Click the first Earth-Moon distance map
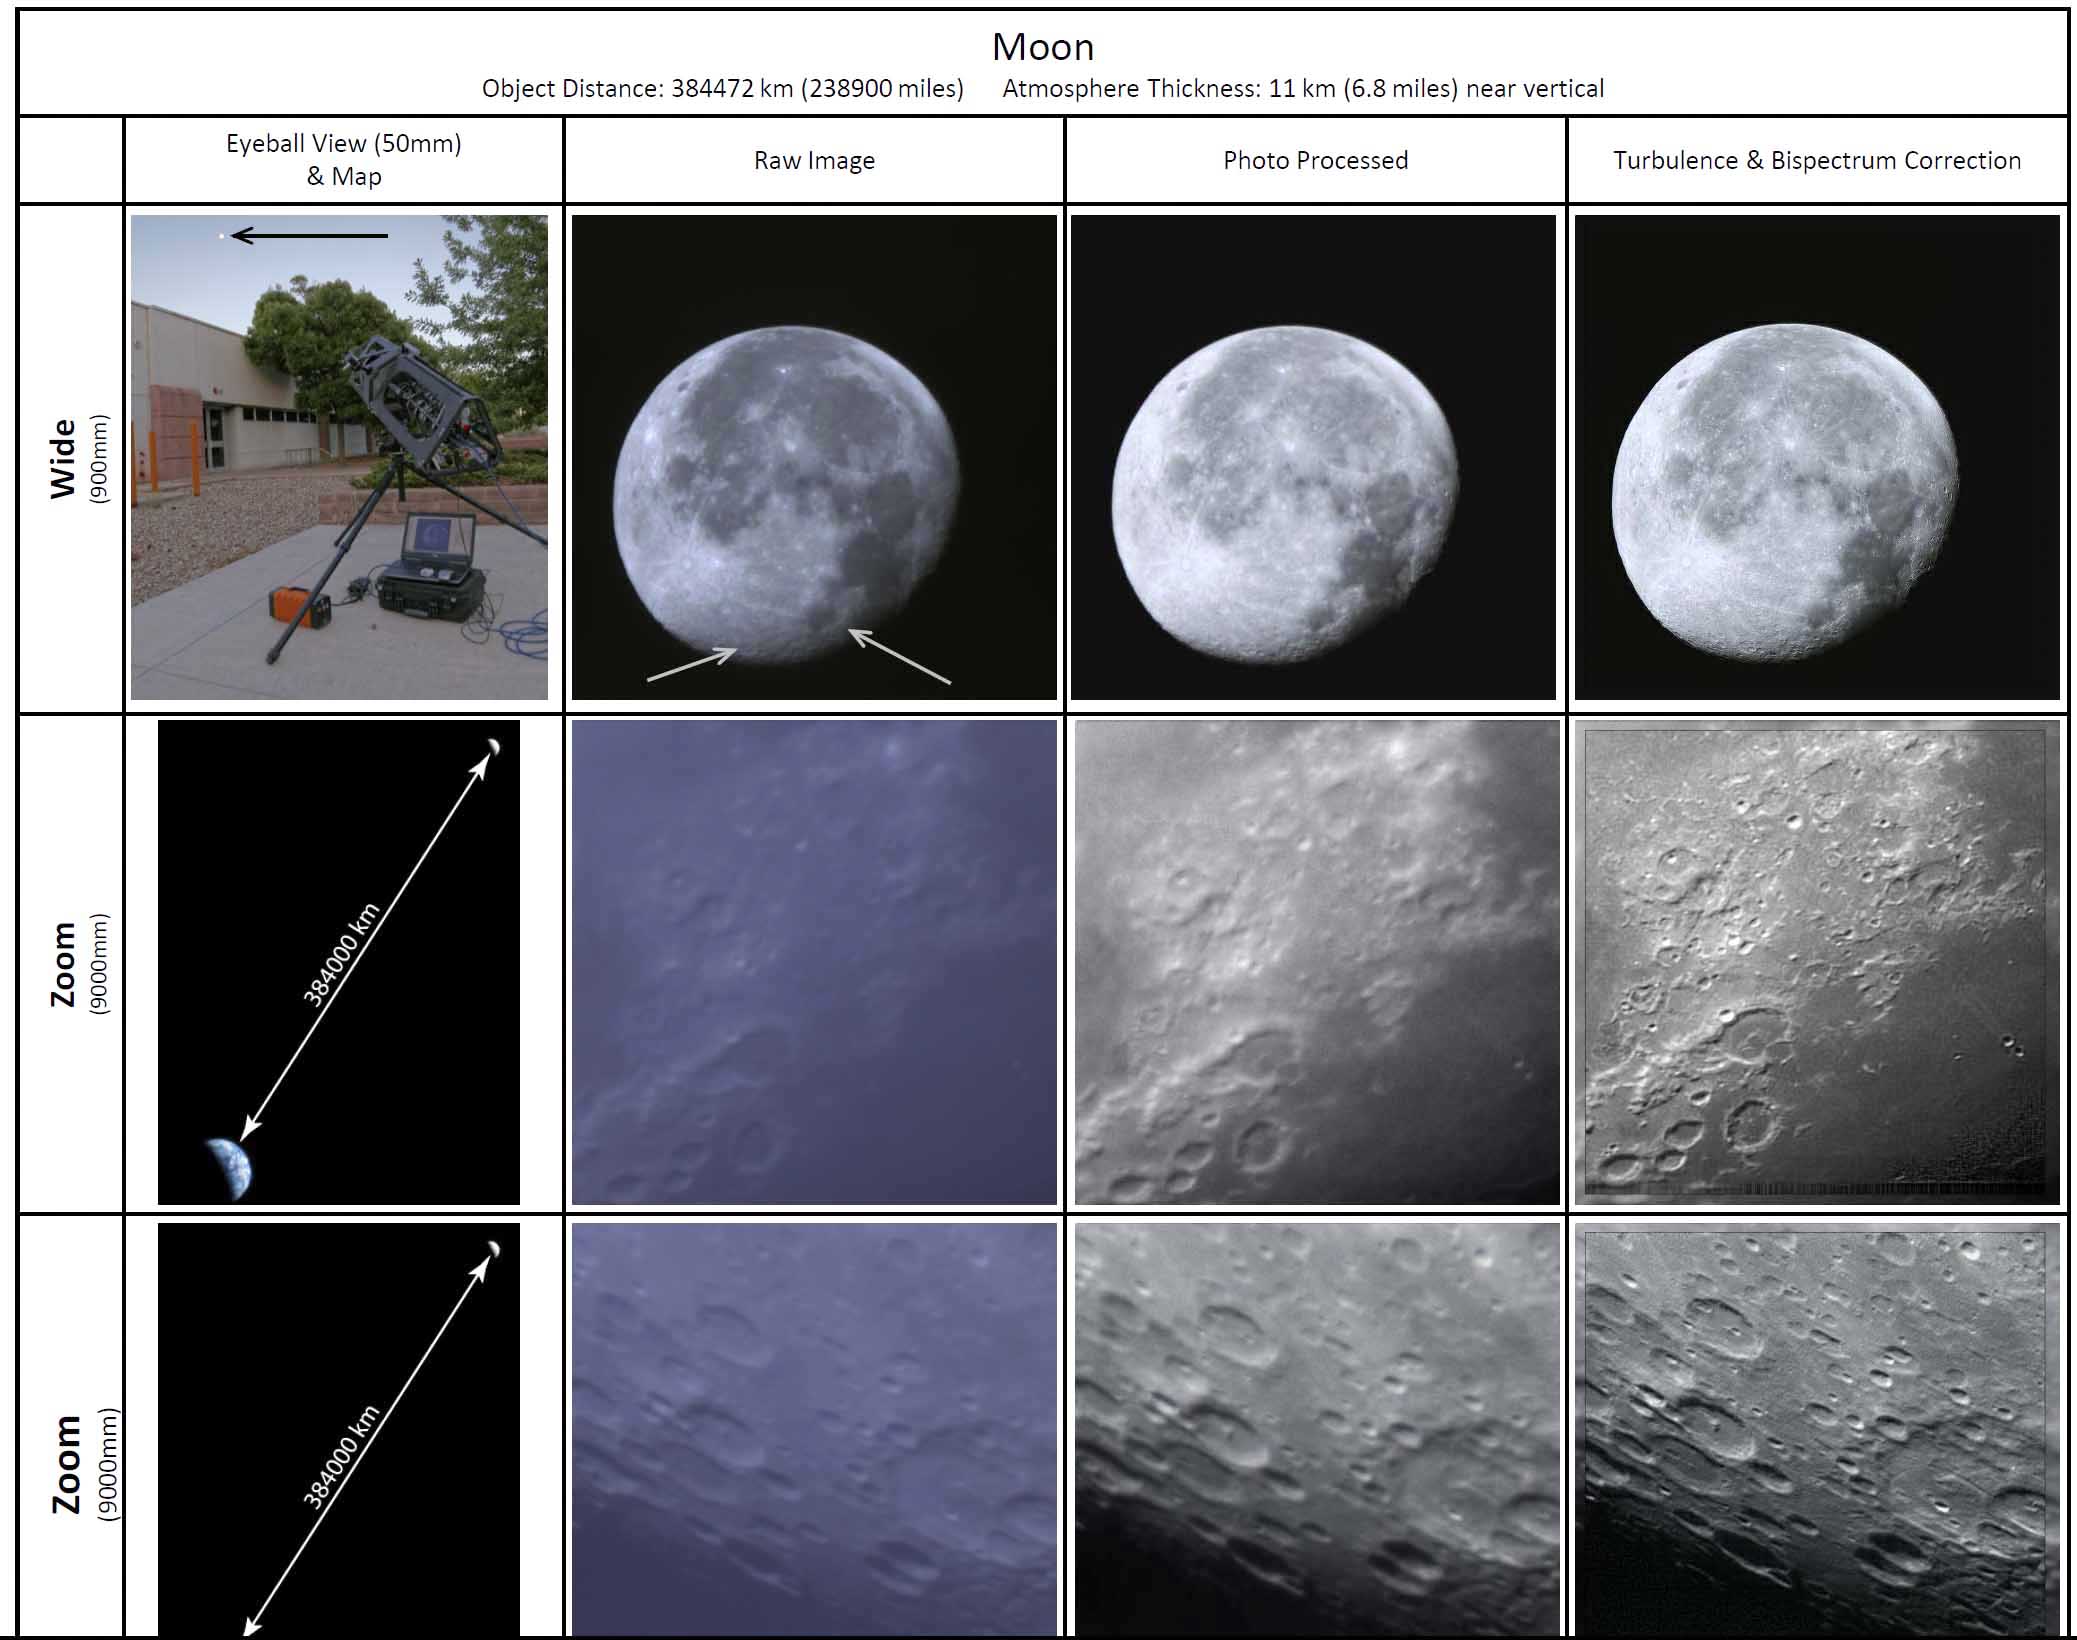This screenshot has width=2077, height=1640. tap(339, 962)
